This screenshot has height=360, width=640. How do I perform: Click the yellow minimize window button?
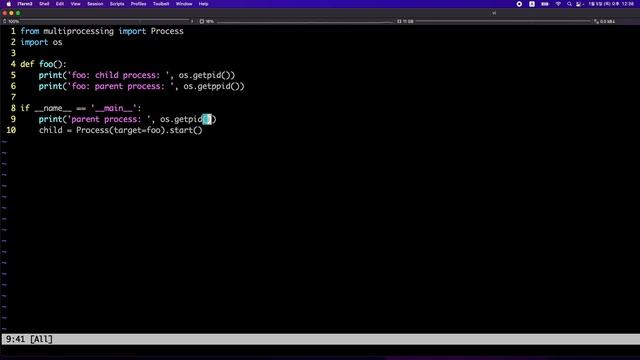pos(11,13)
